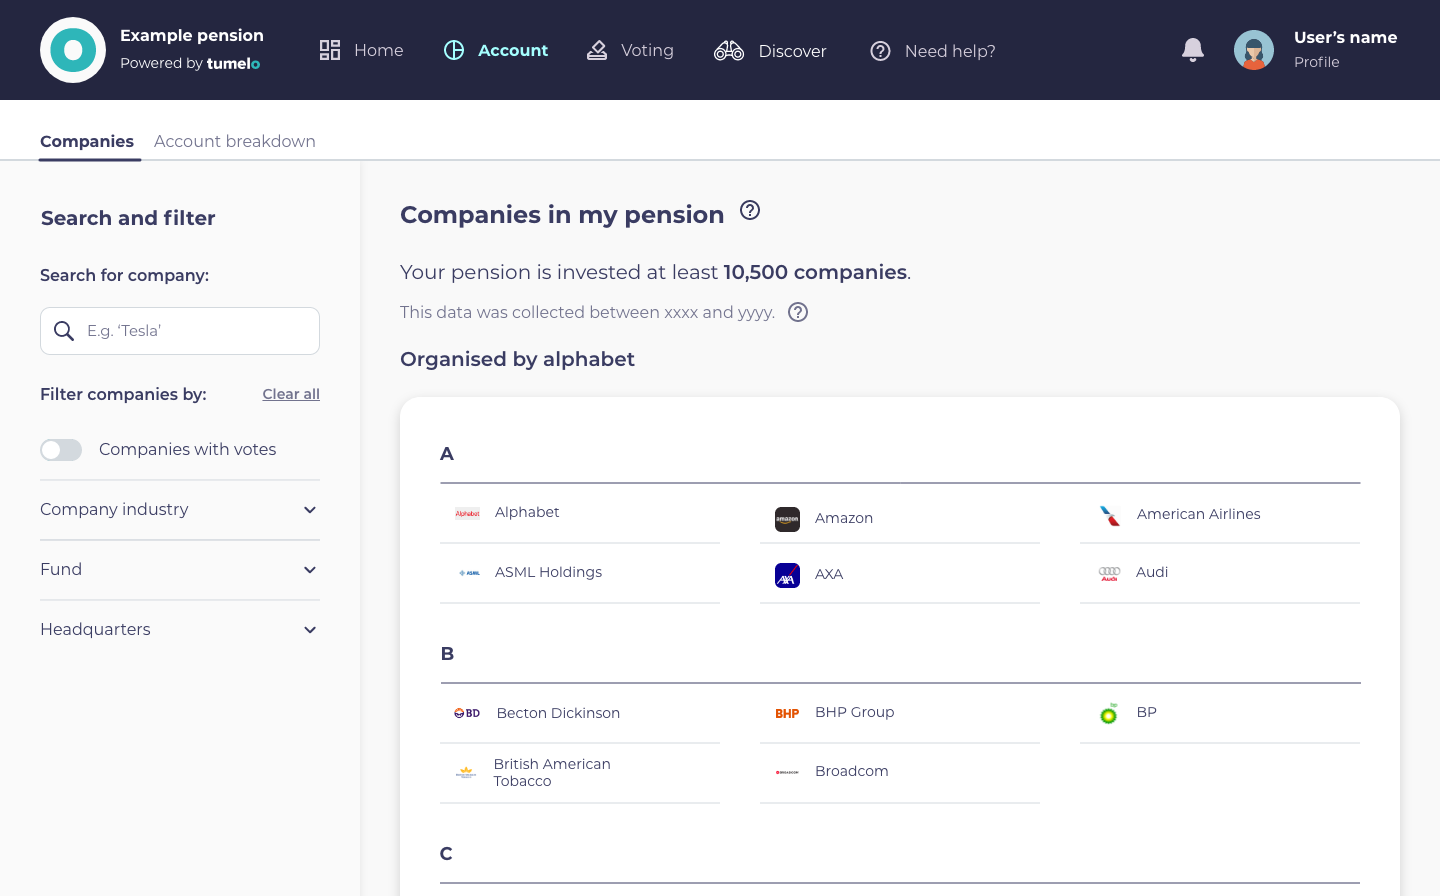Viewport: 1440px width, 896px height.
Task: Click the ASML Holdings logo
Action: [x=469, y=573]
